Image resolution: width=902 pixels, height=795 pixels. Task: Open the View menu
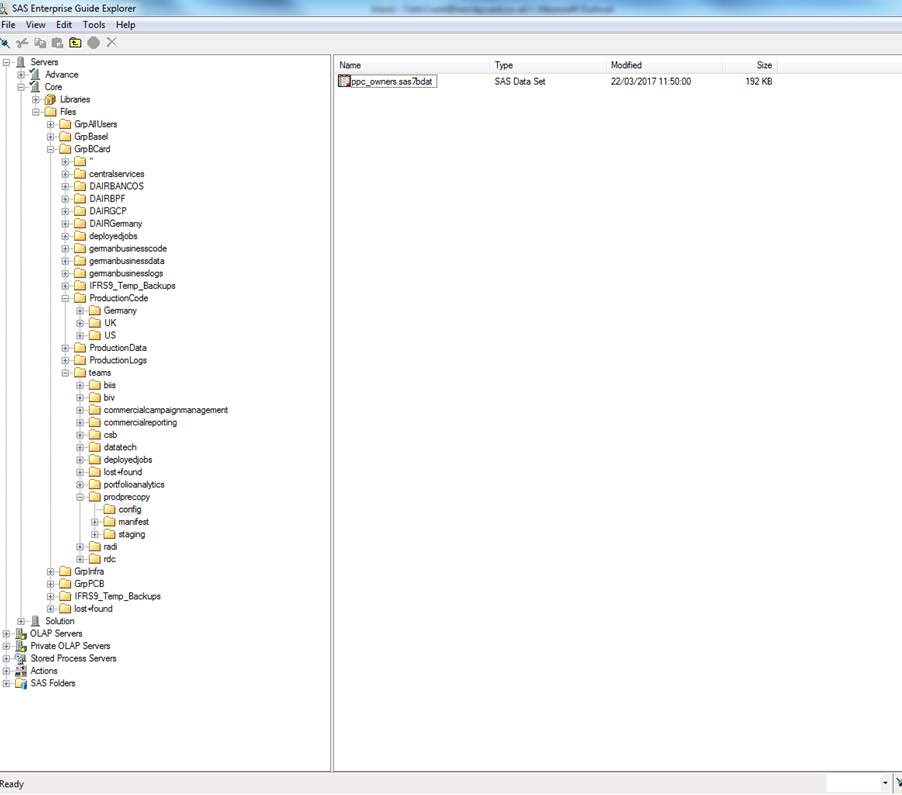[36, 24]
